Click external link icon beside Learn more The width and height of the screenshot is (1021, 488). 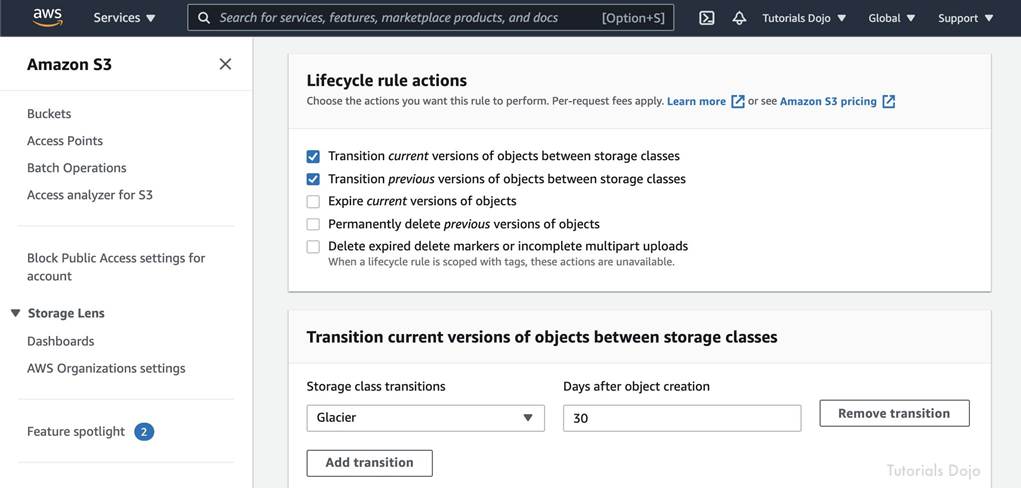pyautogui.click(x=738, y=101)
